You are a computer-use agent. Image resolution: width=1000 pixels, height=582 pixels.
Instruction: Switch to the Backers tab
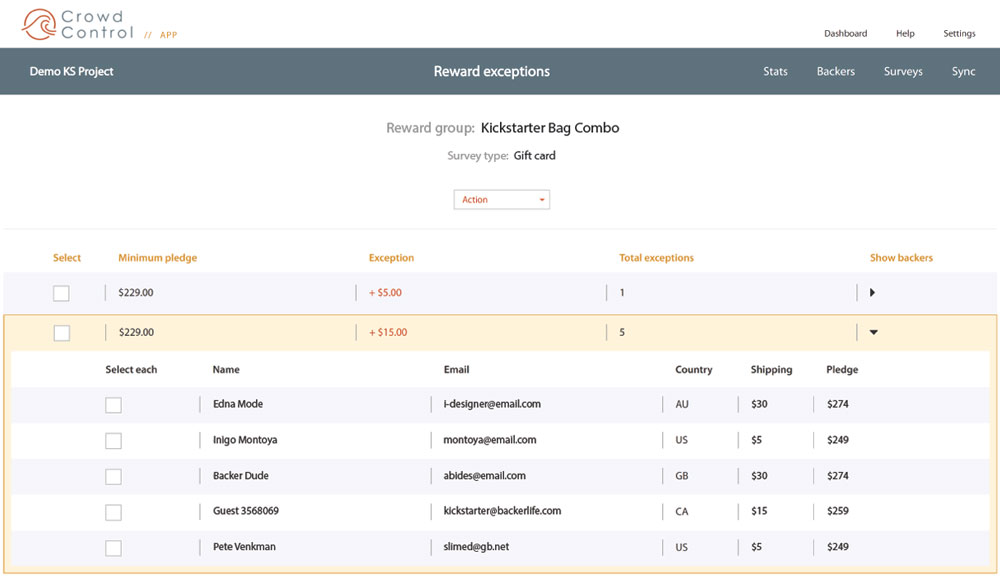point(835,71)
